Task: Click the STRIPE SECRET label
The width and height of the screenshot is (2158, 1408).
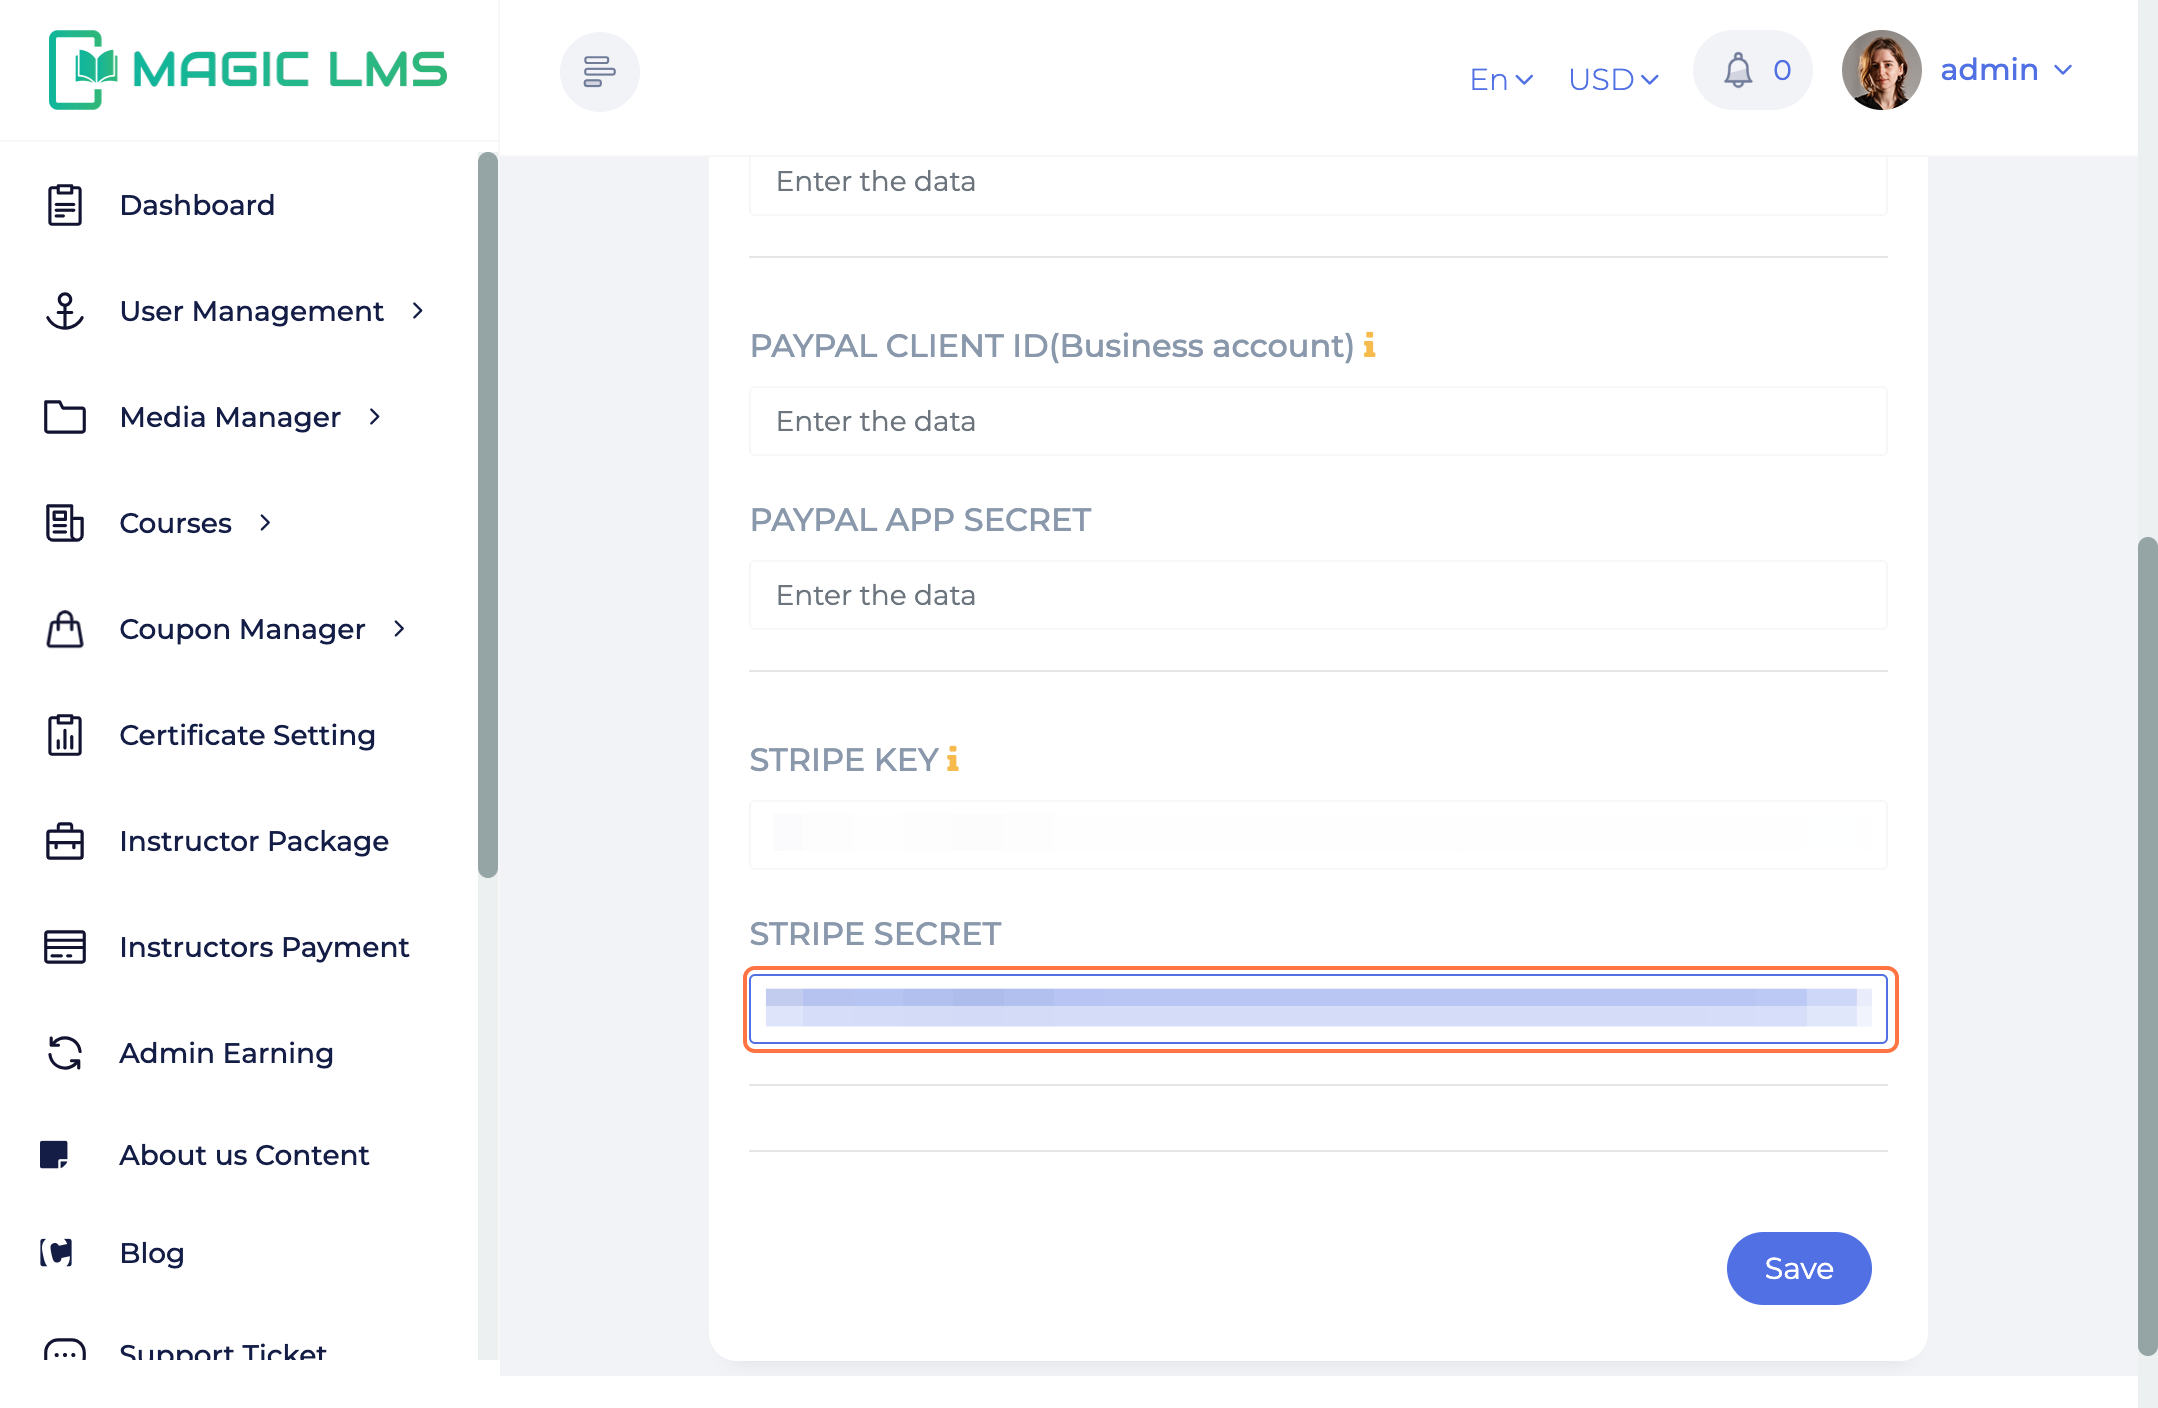Action: click(875, 933)
